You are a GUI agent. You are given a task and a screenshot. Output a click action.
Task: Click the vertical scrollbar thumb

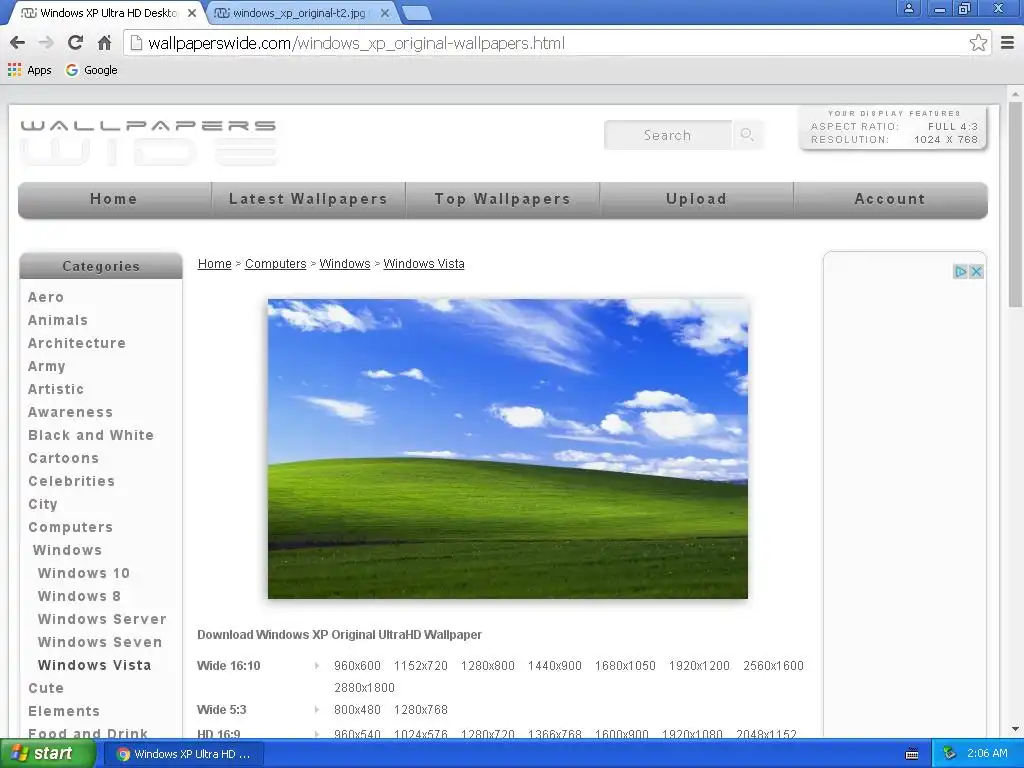pos(1016,204)
